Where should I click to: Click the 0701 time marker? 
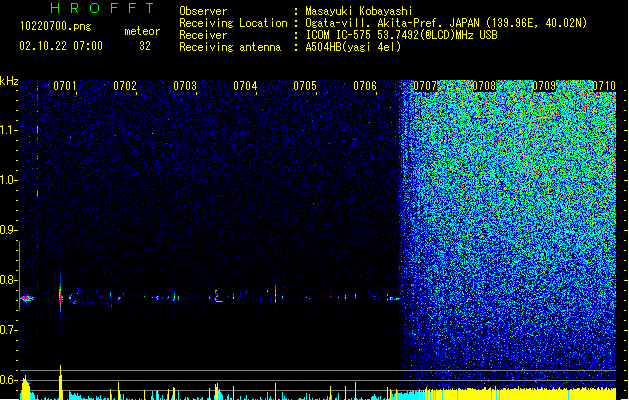click(x=65, y=86)
